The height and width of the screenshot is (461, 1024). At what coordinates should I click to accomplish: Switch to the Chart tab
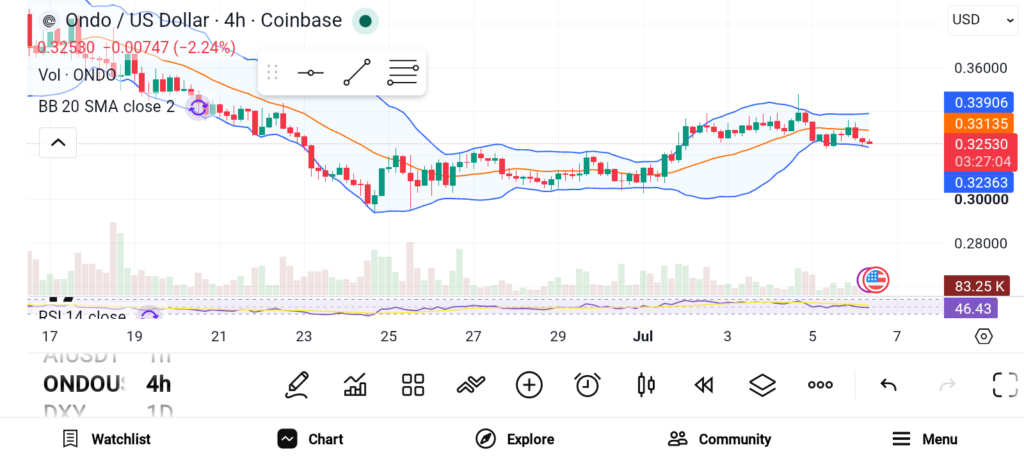click(310, 439)
